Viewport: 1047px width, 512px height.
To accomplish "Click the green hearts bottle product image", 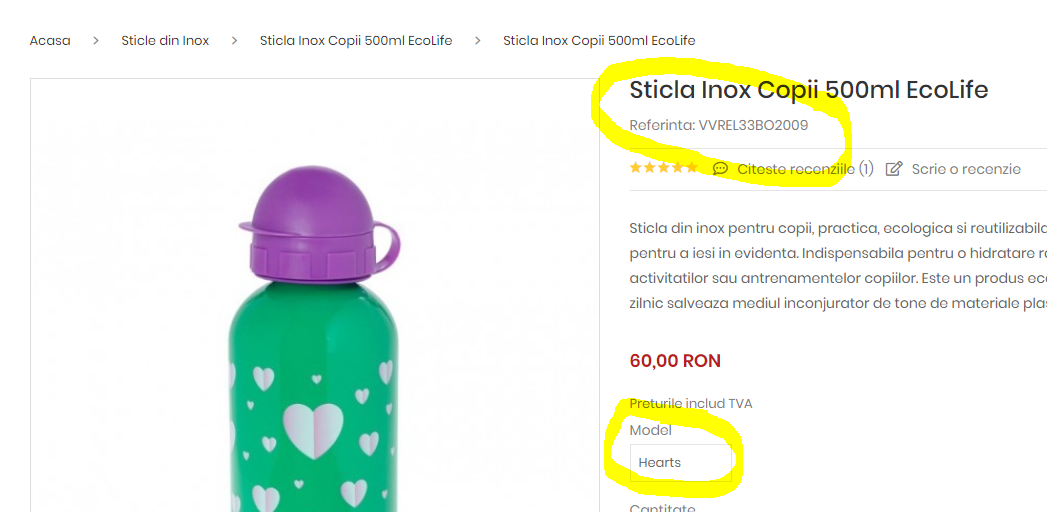I will 315,420.
